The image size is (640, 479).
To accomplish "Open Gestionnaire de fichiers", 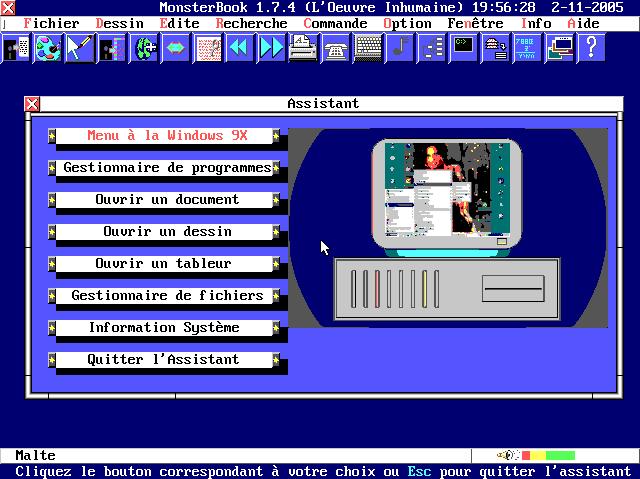I will tap(164, 295).
